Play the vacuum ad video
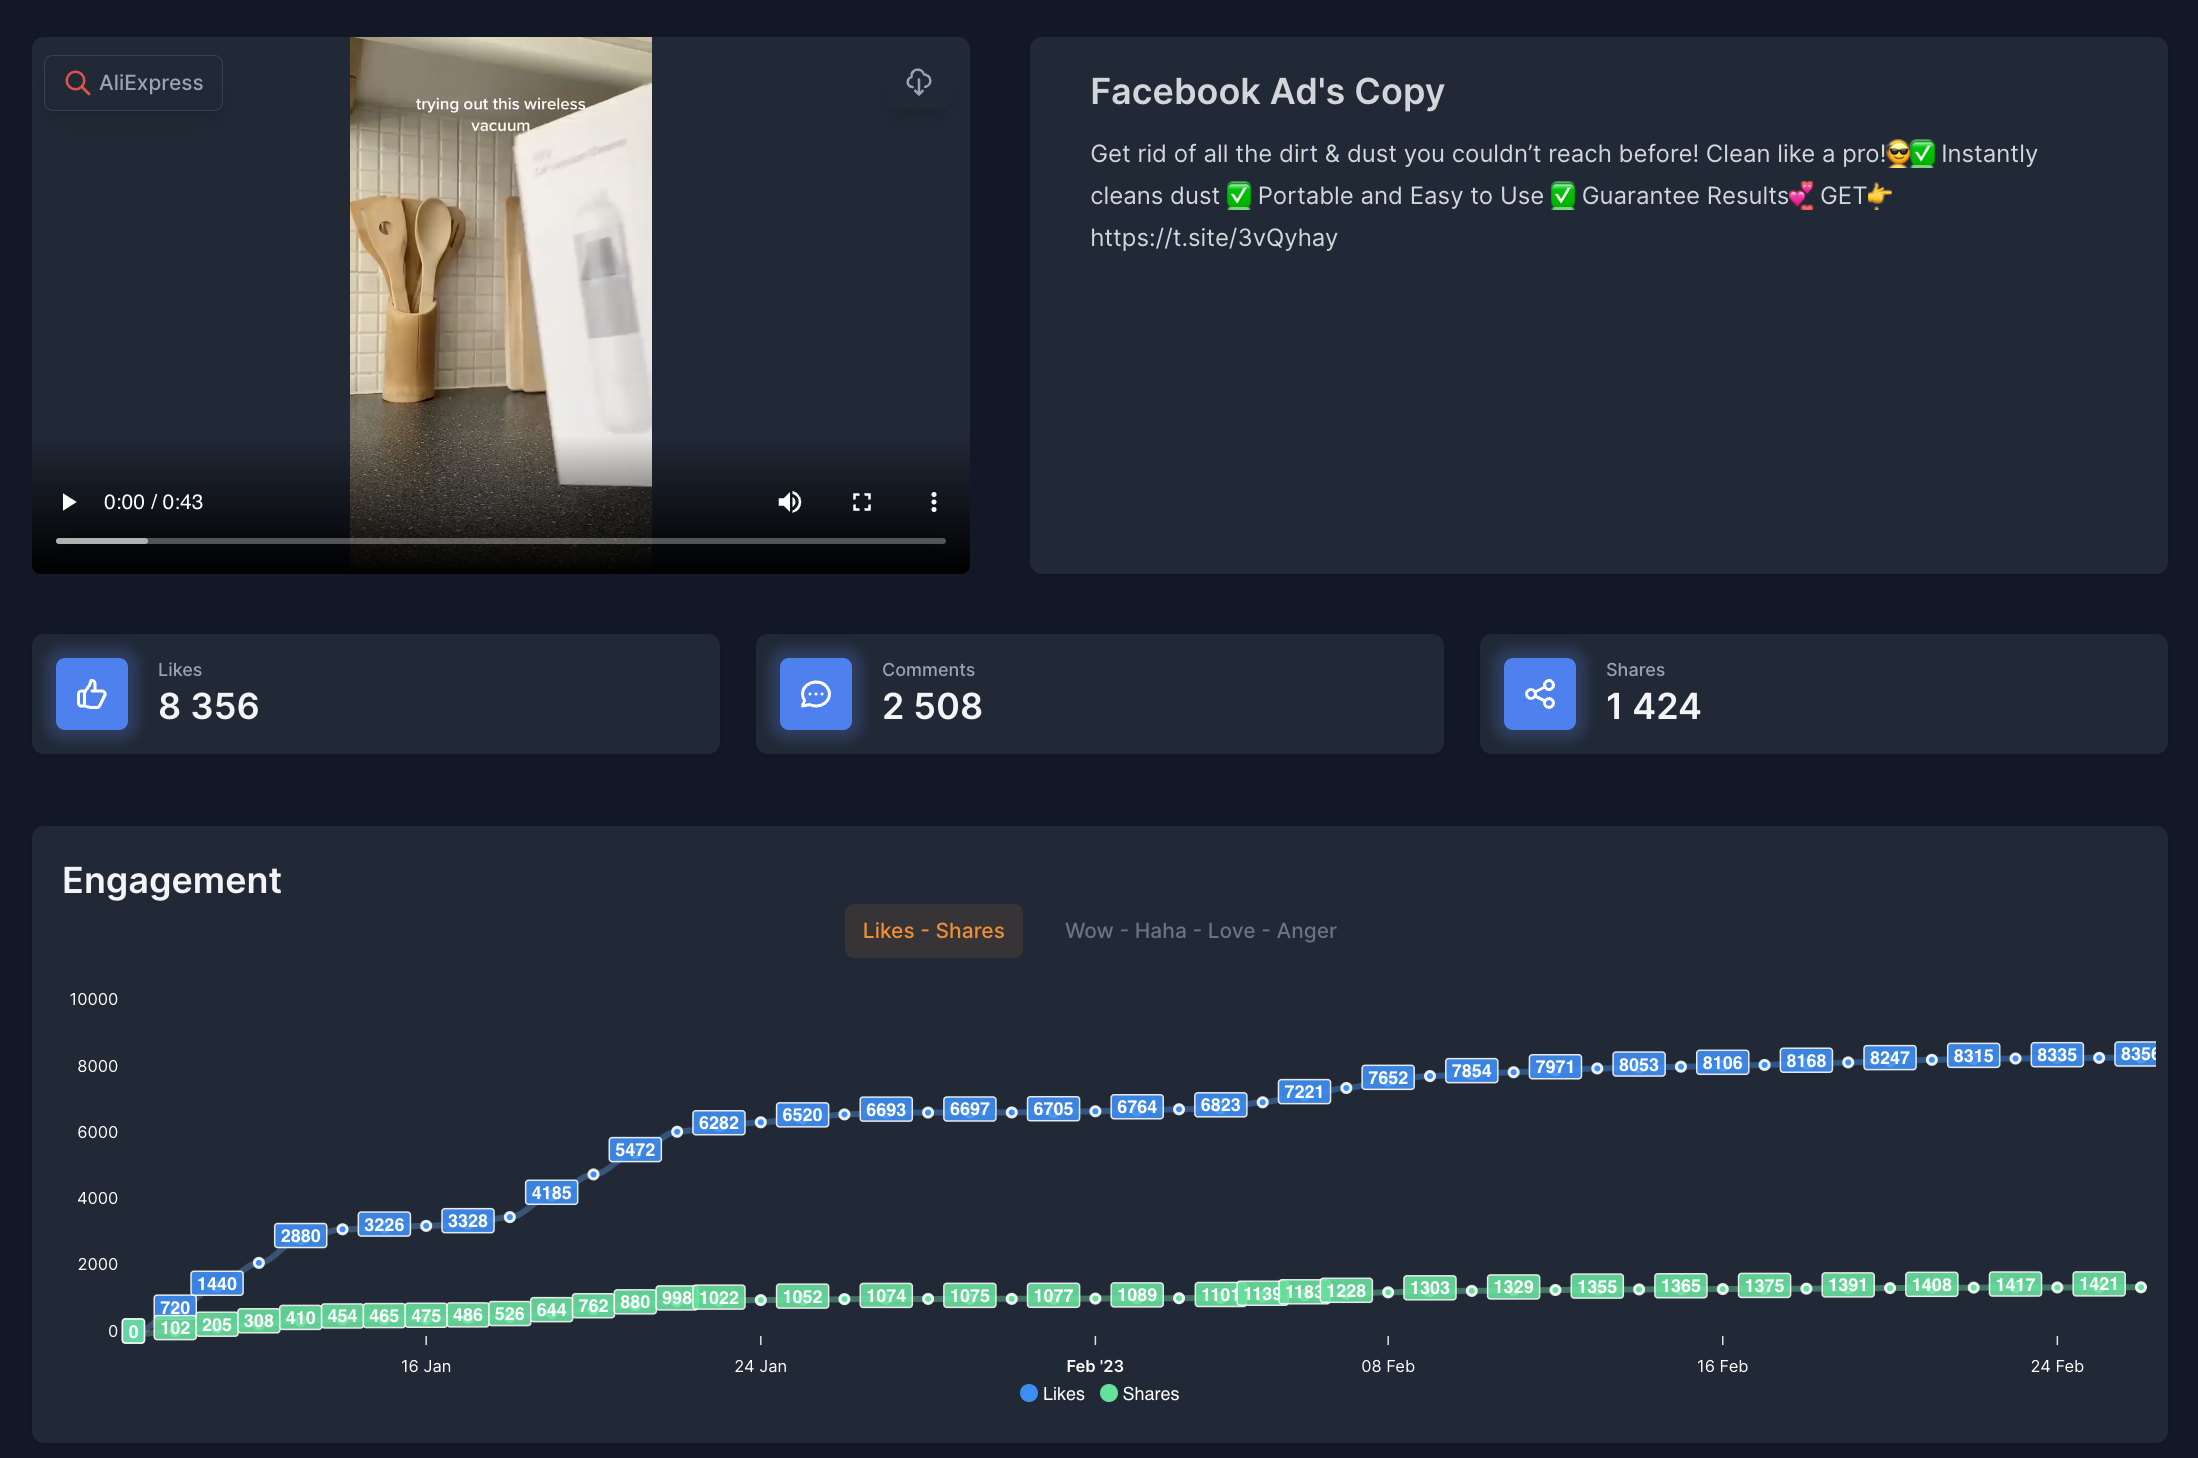This screenshot has width=2198, height=1458. [69, 502]
